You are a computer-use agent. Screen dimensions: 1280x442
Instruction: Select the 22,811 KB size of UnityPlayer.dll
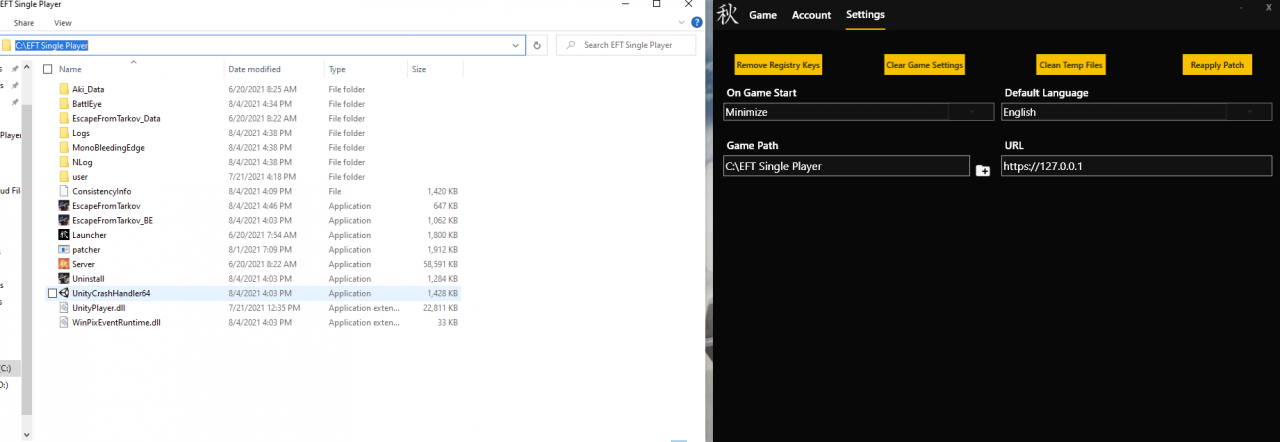440,308
